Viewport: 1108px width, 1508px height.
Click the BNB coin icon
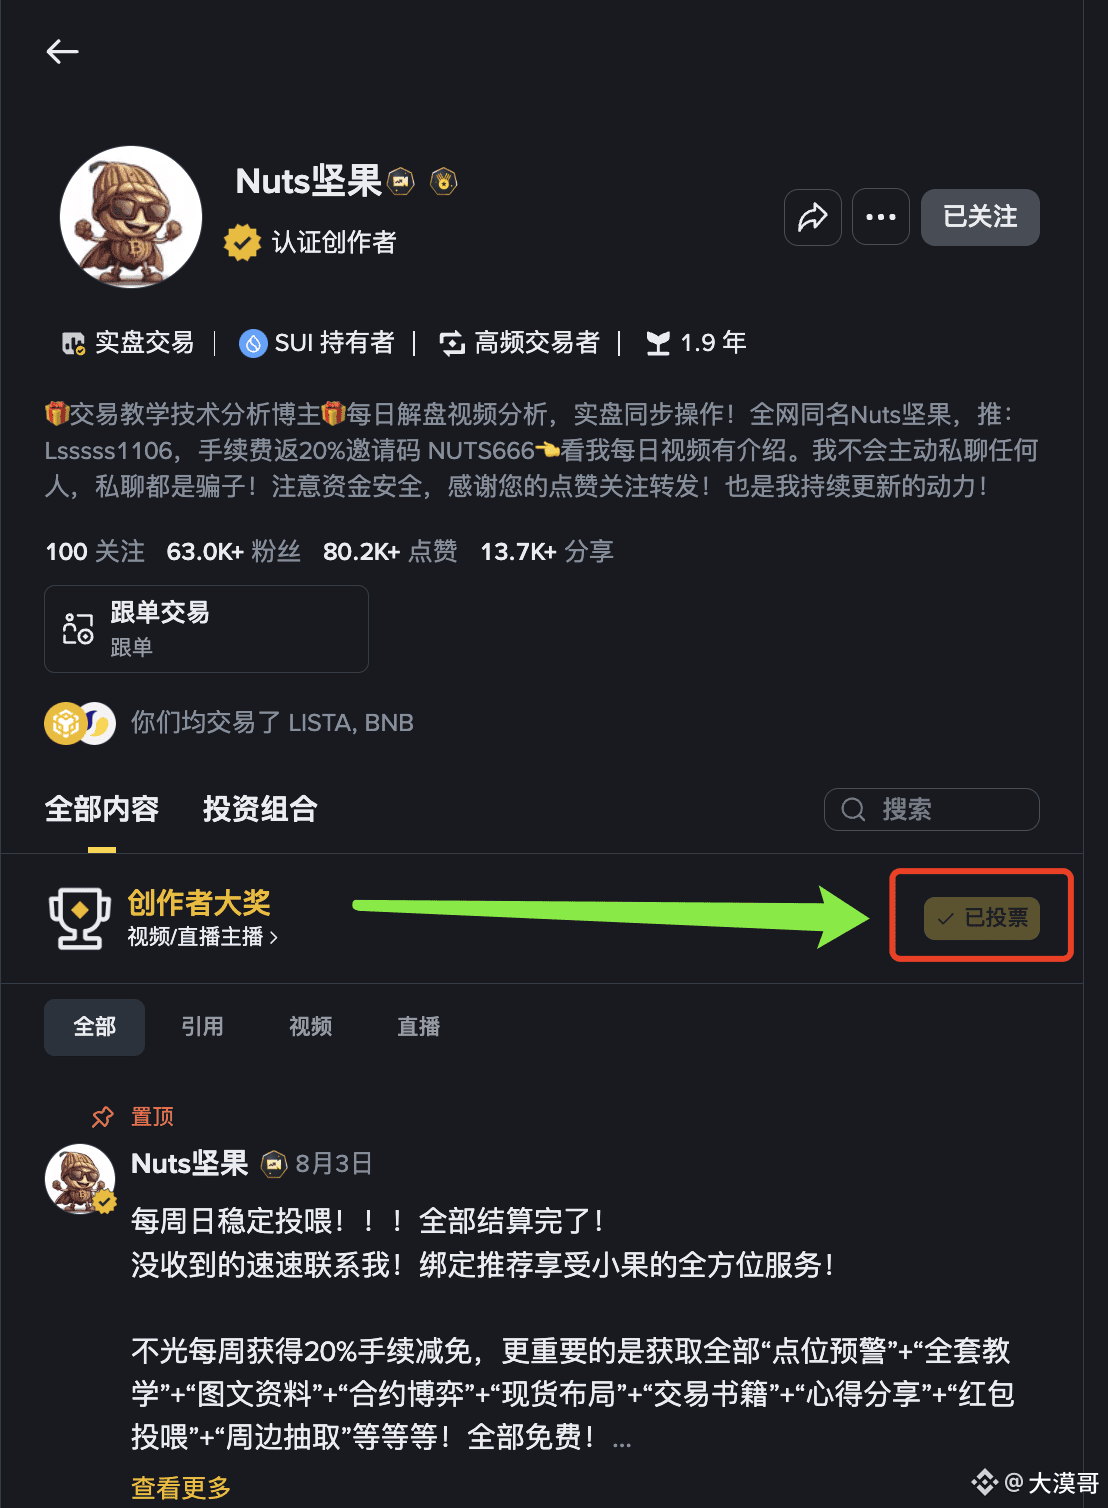(x=66, y=723)
